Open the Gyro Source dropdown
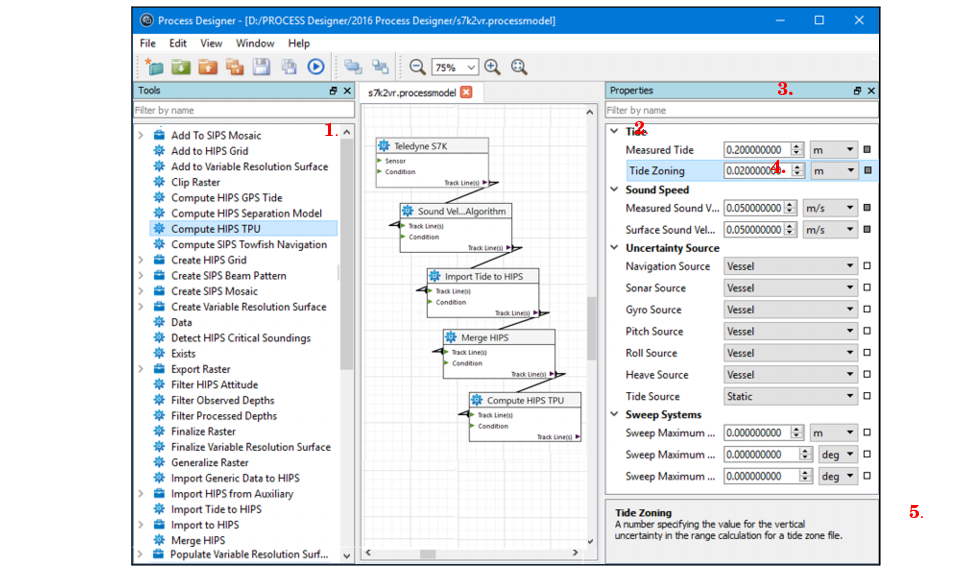The width and height of the screenshot is (978, 570). [x=790, y=310]
